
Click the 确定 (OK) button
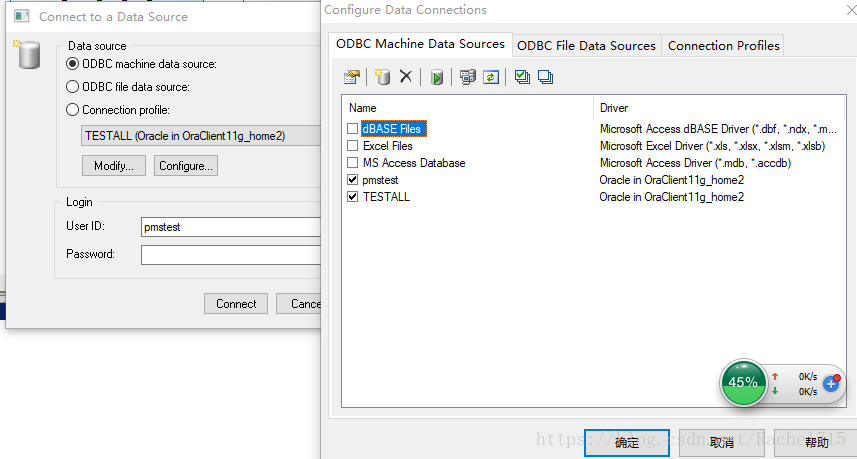(627, 443)
